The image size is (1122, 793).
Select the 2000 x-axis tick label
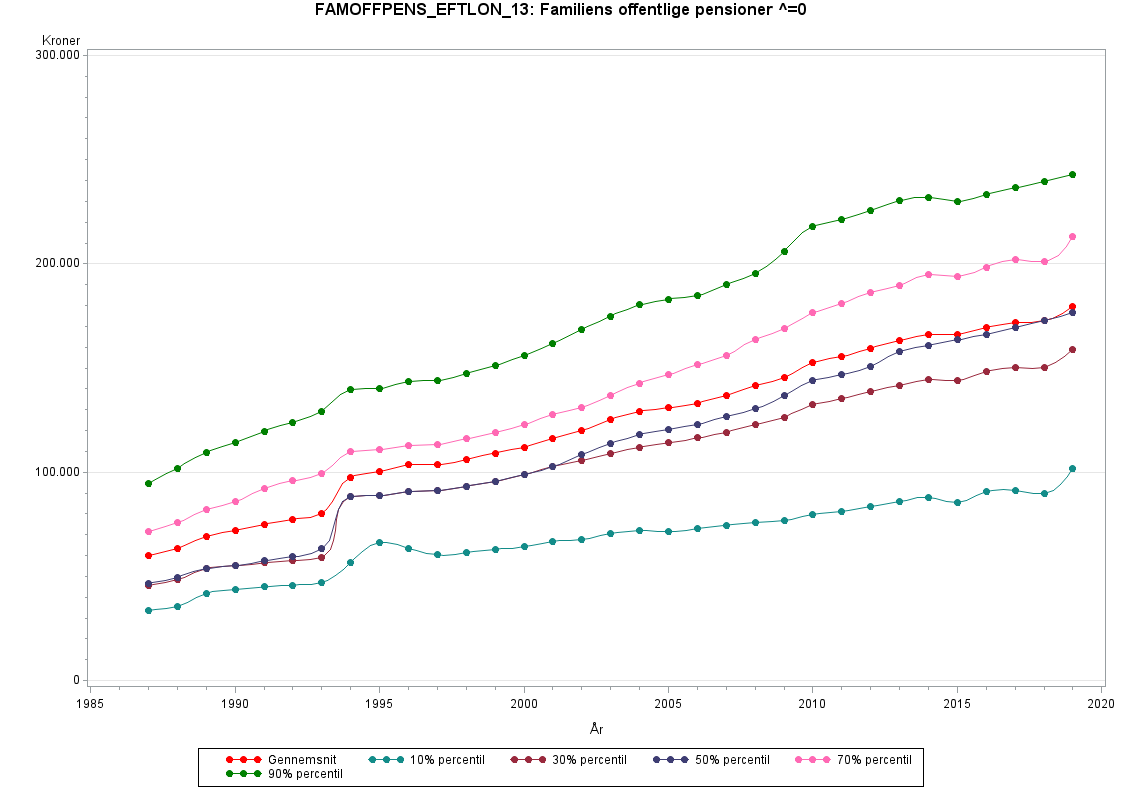point(524,704)
